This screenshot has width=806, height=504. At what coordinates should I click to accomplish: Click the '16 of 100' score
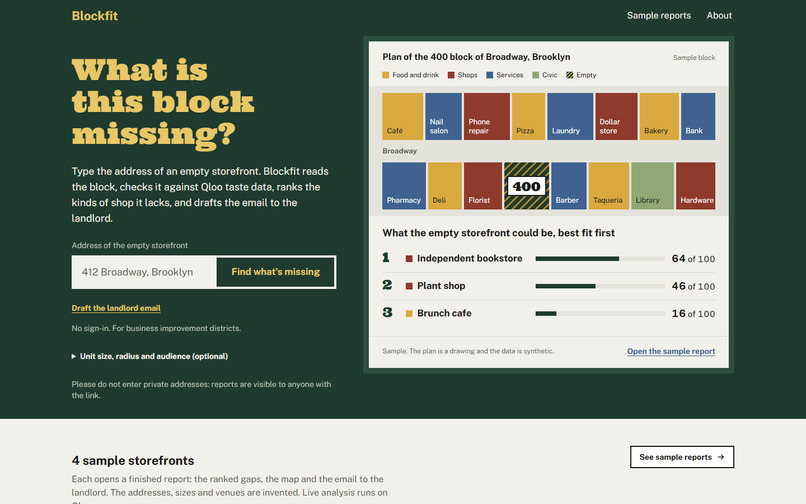[693, 313]
